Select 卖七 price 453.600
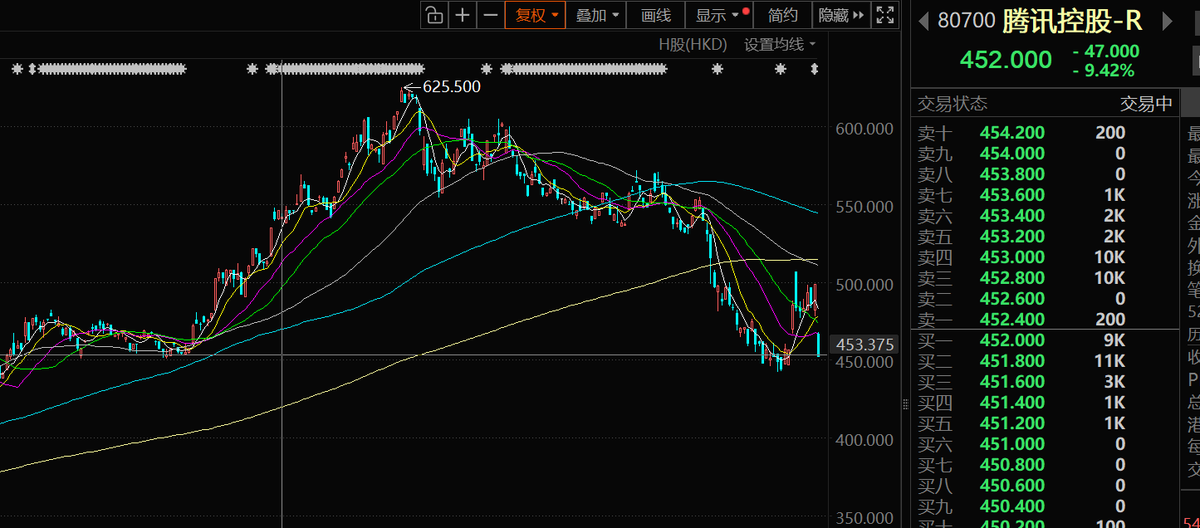The width and height of the screenshot is (1200, 528). click(x=1012, y=195)
